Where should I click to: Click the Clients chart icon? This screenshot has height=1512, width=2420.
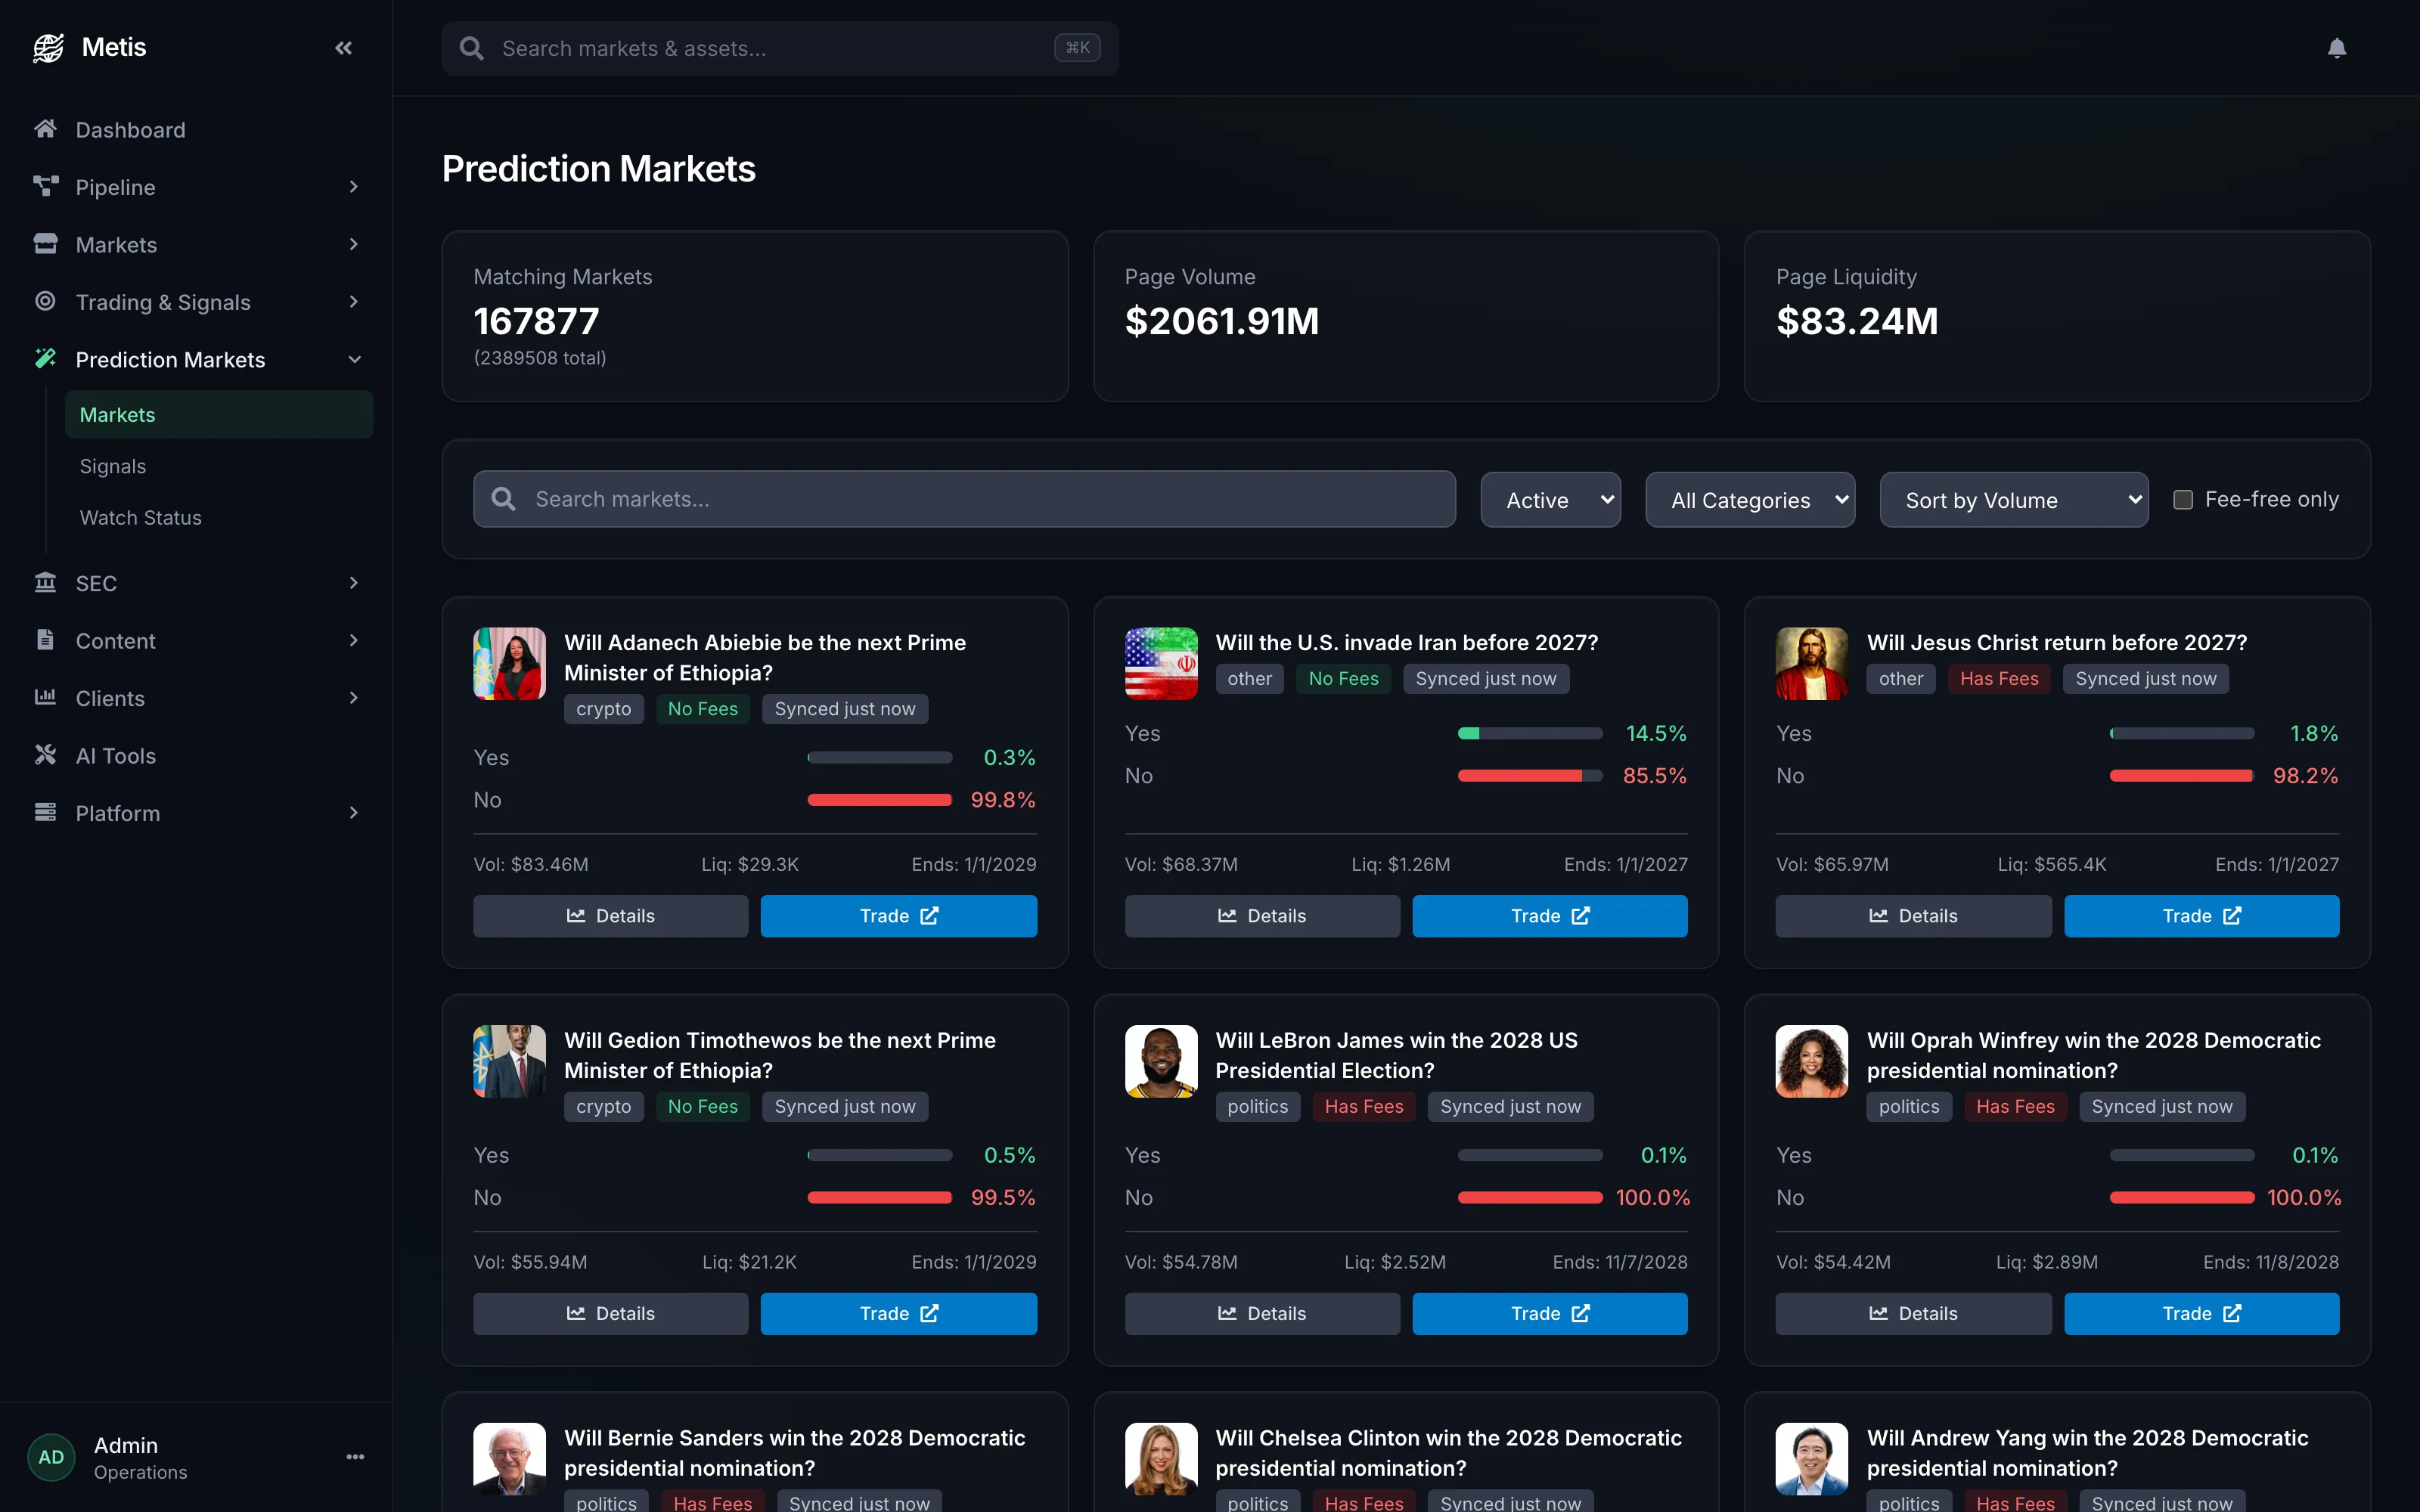click(45, 697)
